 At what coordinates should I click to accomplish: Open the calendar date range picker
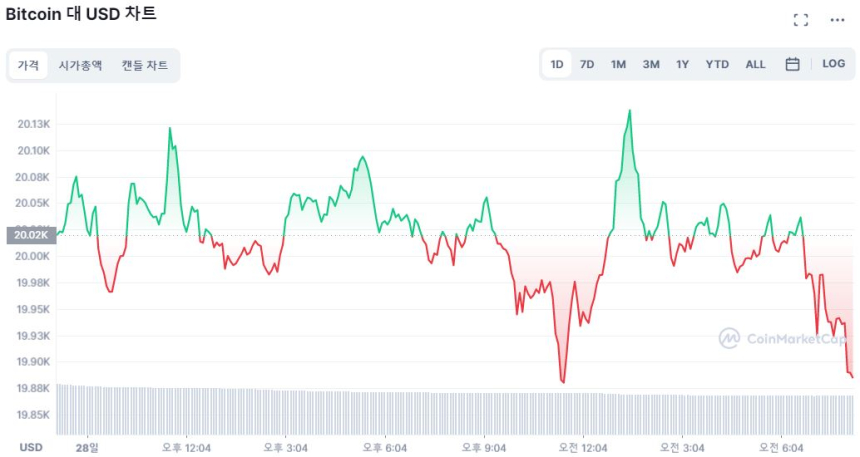[x=792, y=64]
